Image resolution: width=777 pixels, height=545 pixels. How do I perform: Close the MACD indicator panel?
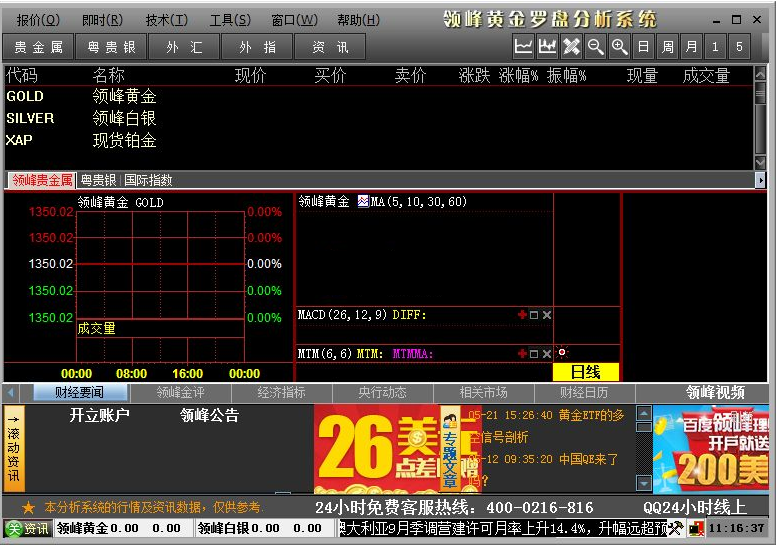[547, 315]
